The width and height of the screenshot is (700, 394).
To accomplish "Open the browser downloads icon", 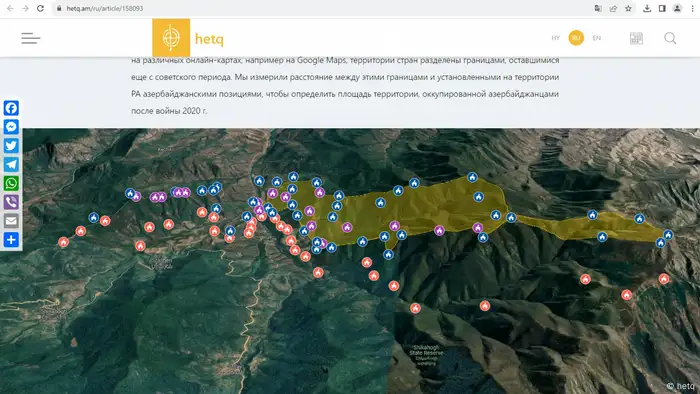I will point(646,8).
